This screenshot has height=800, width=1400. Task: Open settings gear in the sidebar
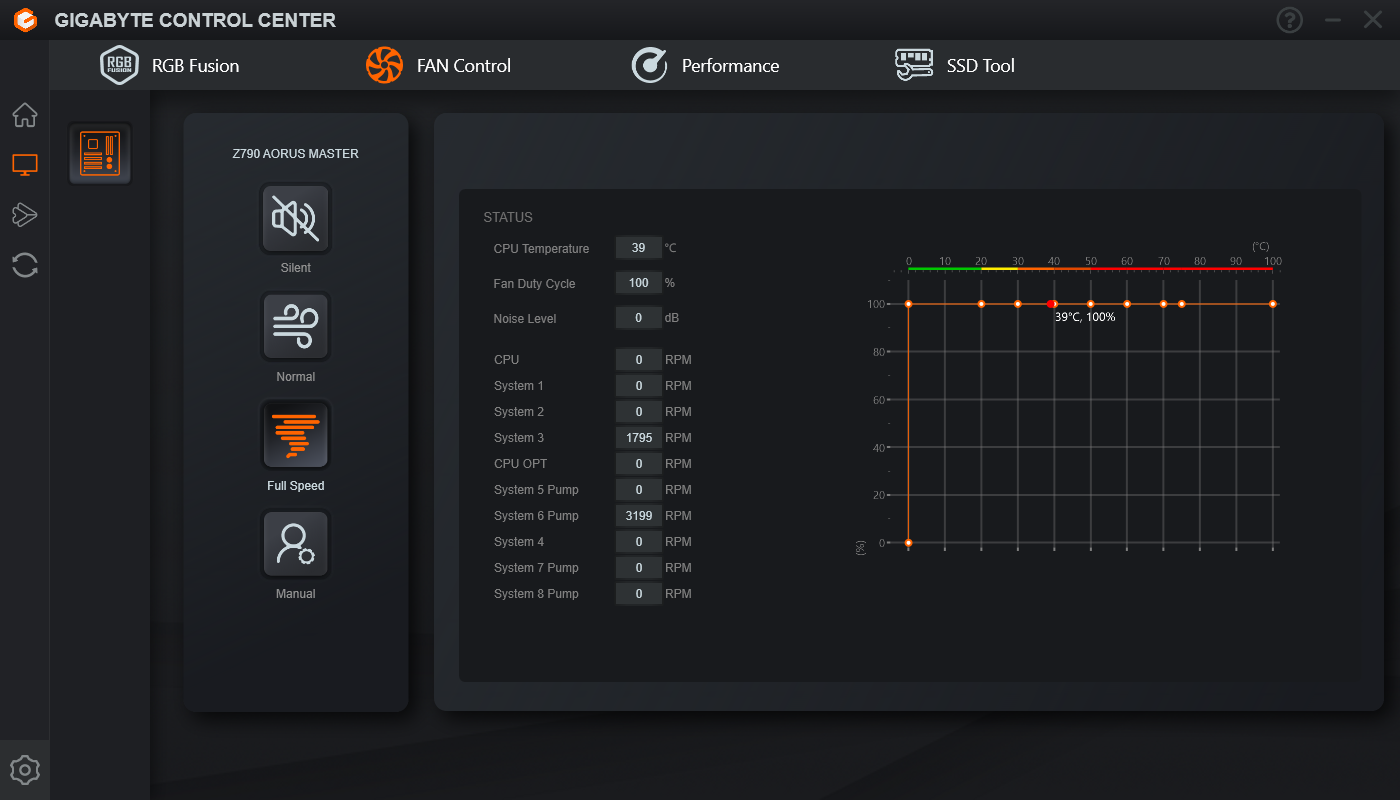(x=25, y=770)
